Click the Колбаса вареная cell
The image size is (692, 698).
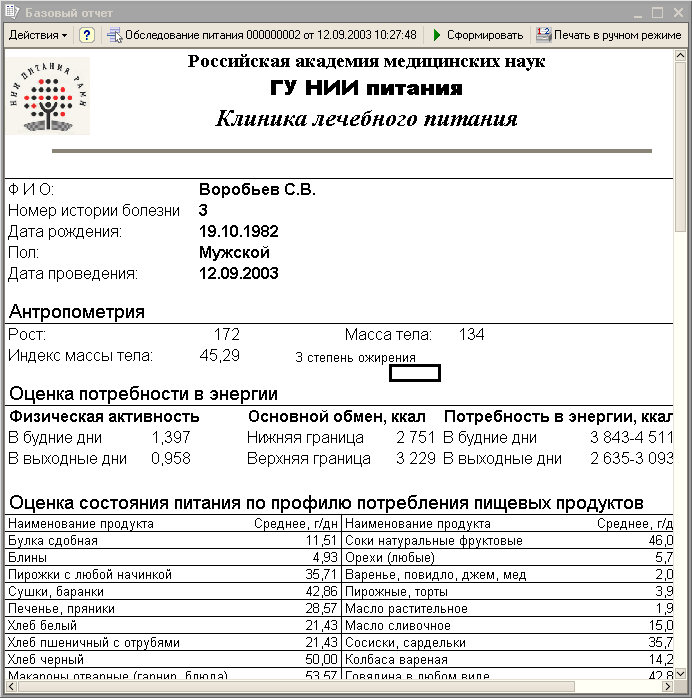[x=396, y=659]
